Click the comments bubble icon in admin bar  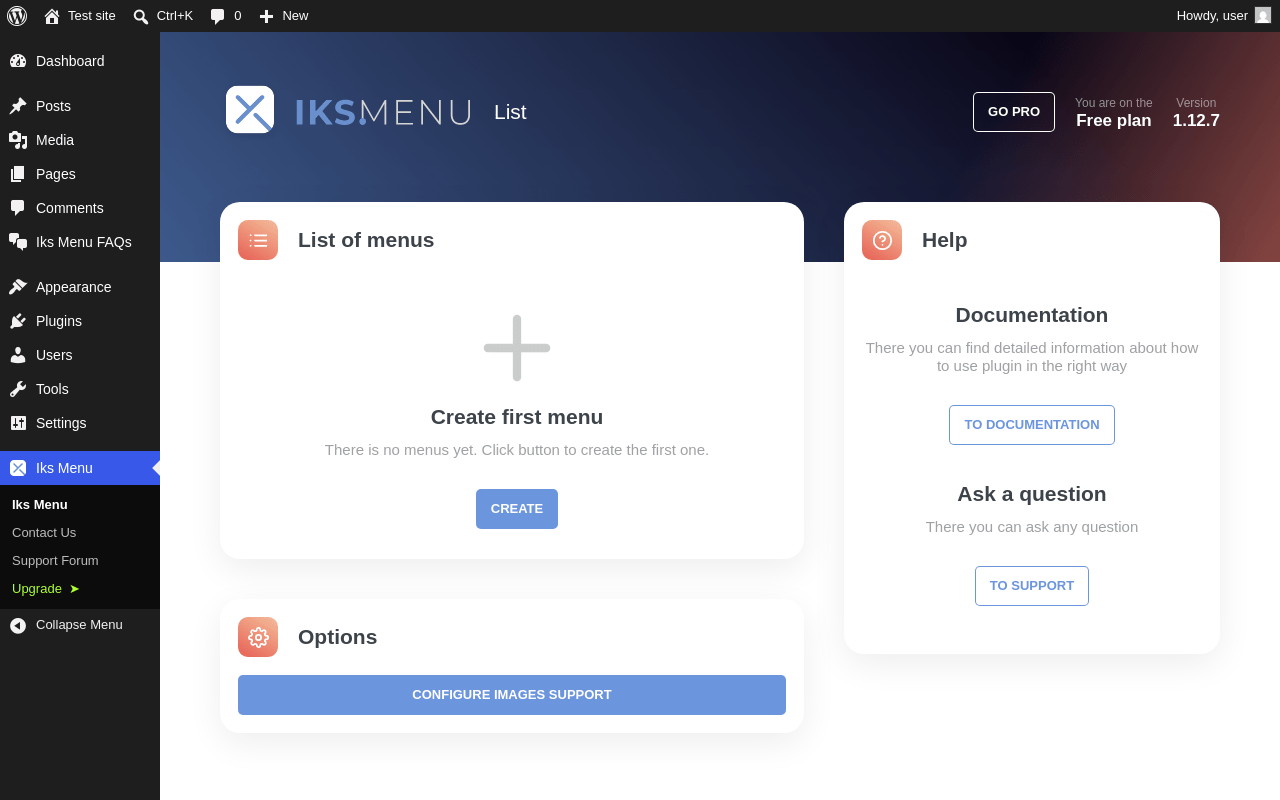tap(218, 16)
